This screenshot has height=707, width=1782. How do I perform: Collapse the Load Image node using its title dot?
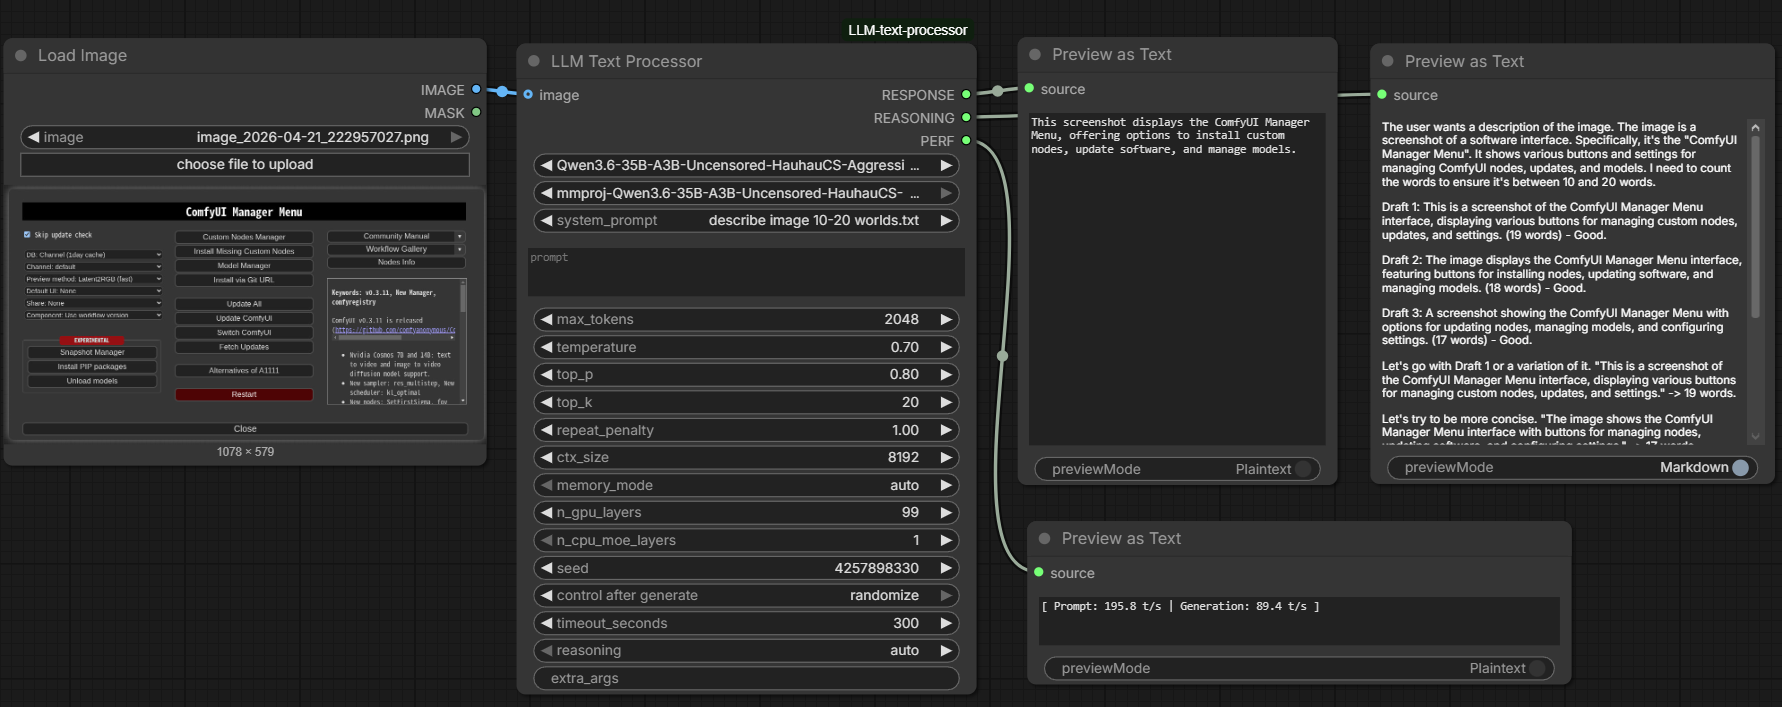21,56
